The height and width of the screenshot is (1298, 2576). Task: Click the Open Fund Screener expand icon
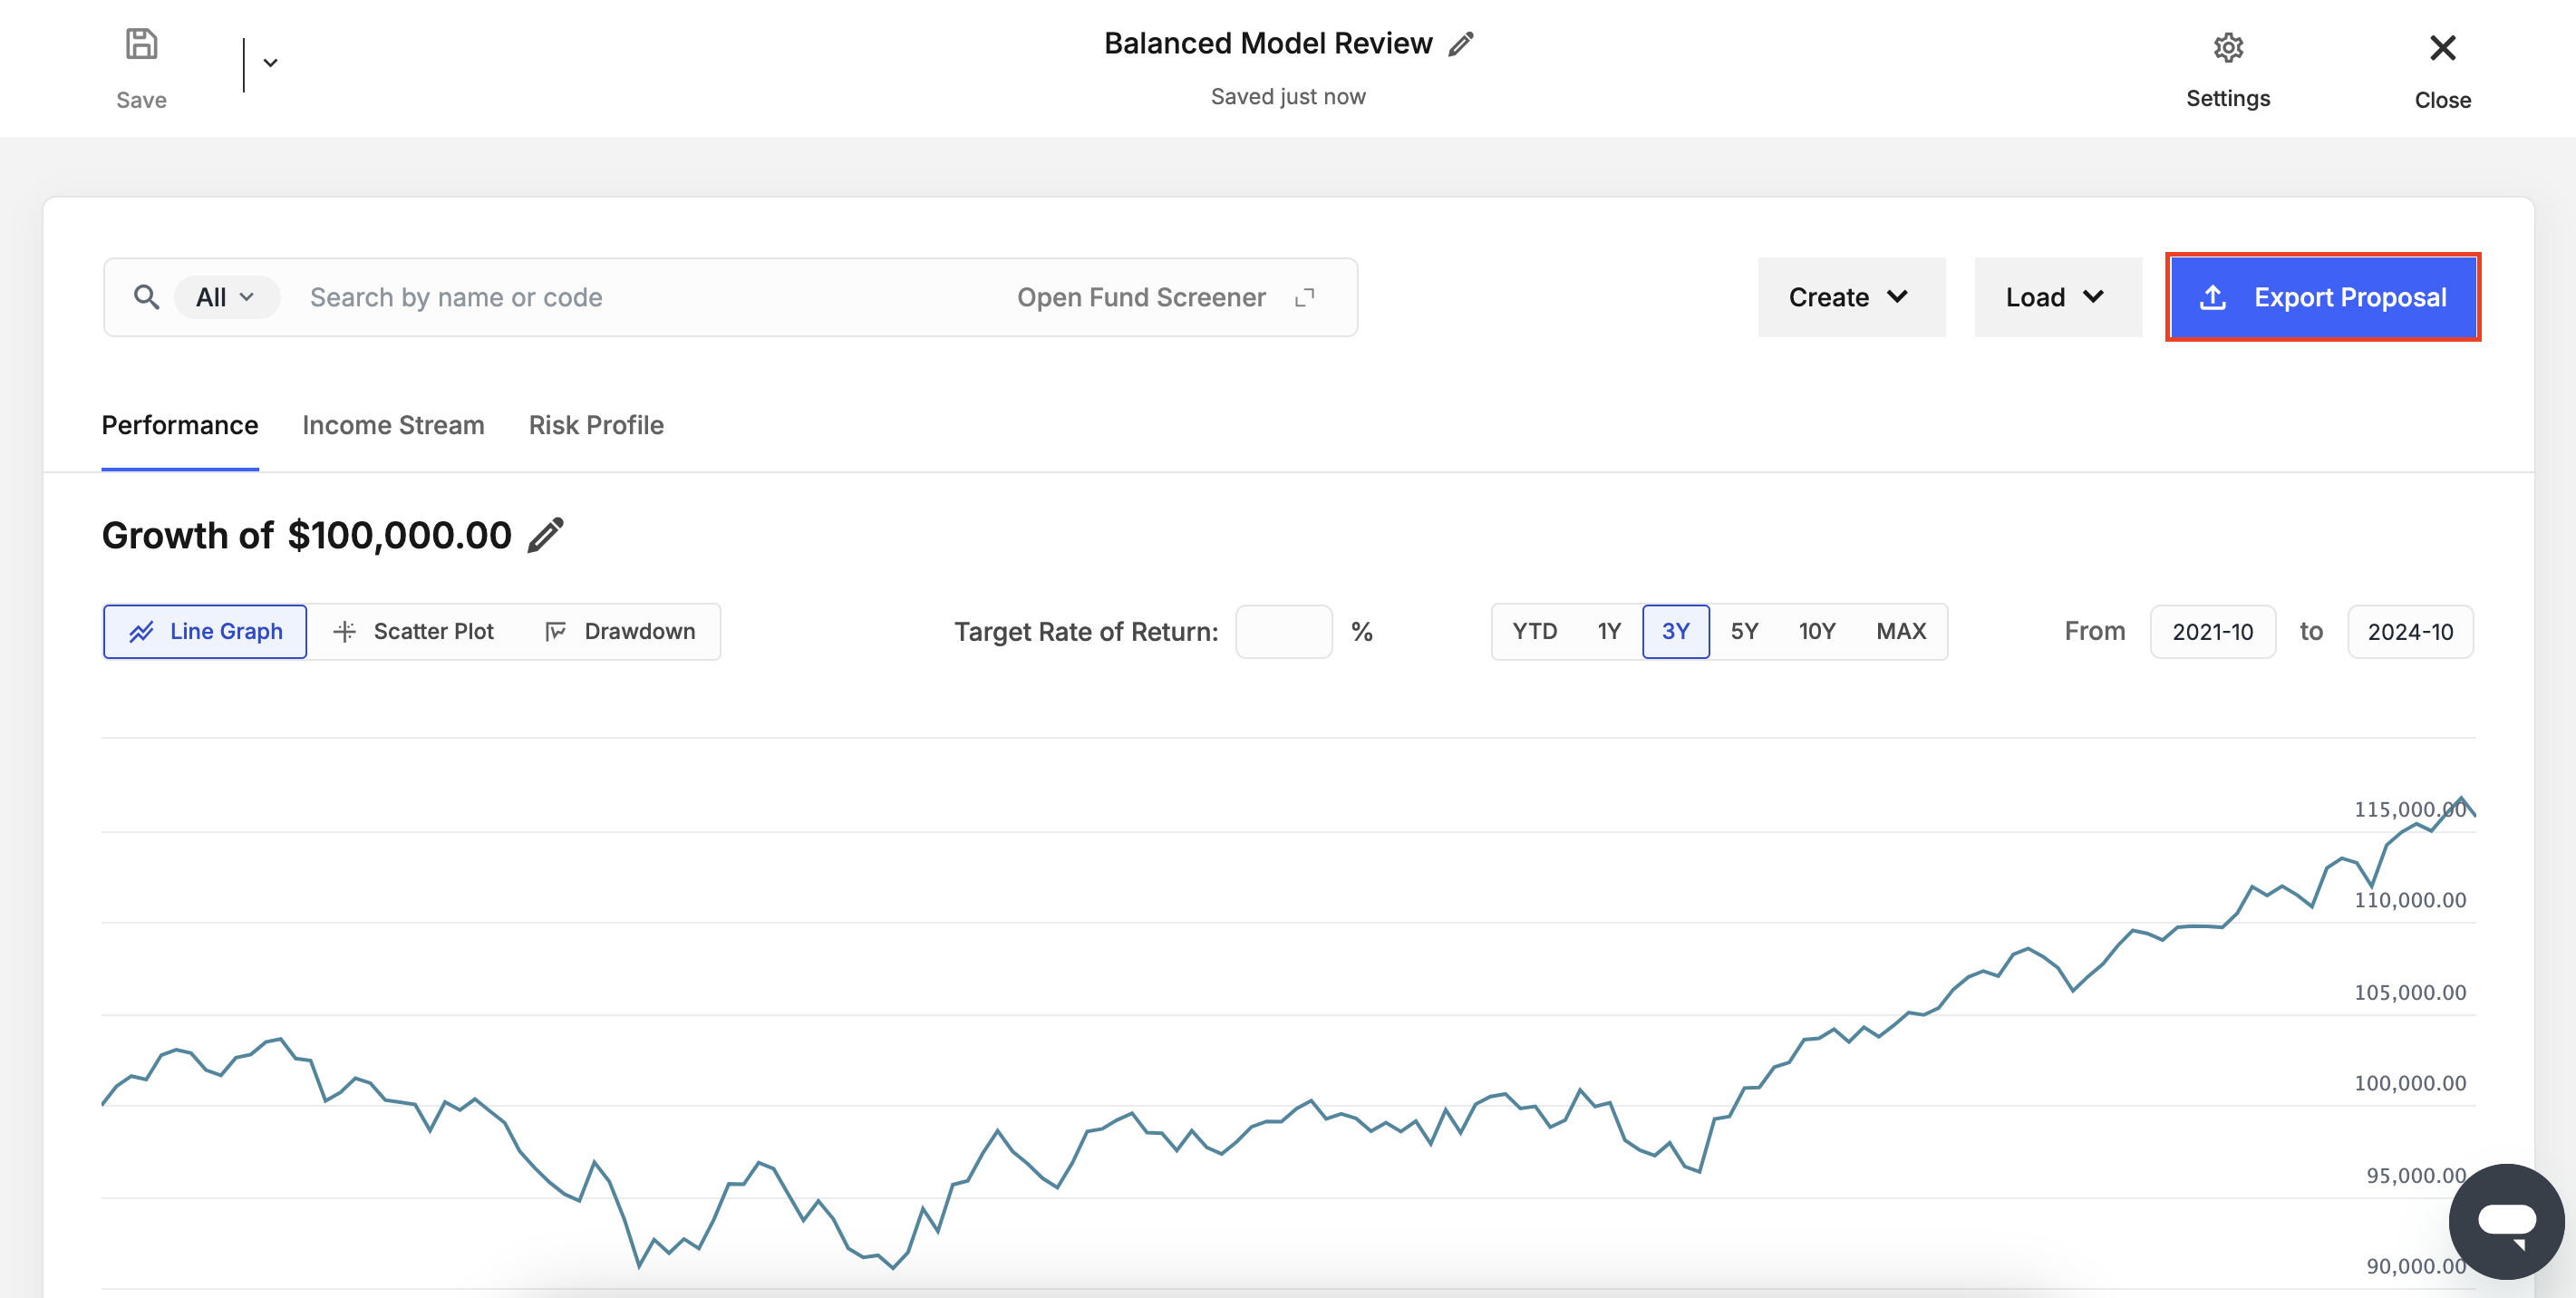coord(1304,297)
